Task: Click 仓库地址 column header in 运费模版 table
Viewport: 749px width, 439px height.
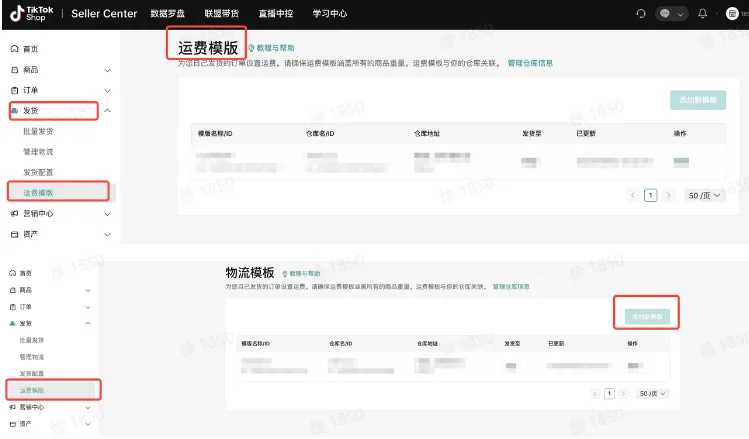Action: [x=427, y=134]
